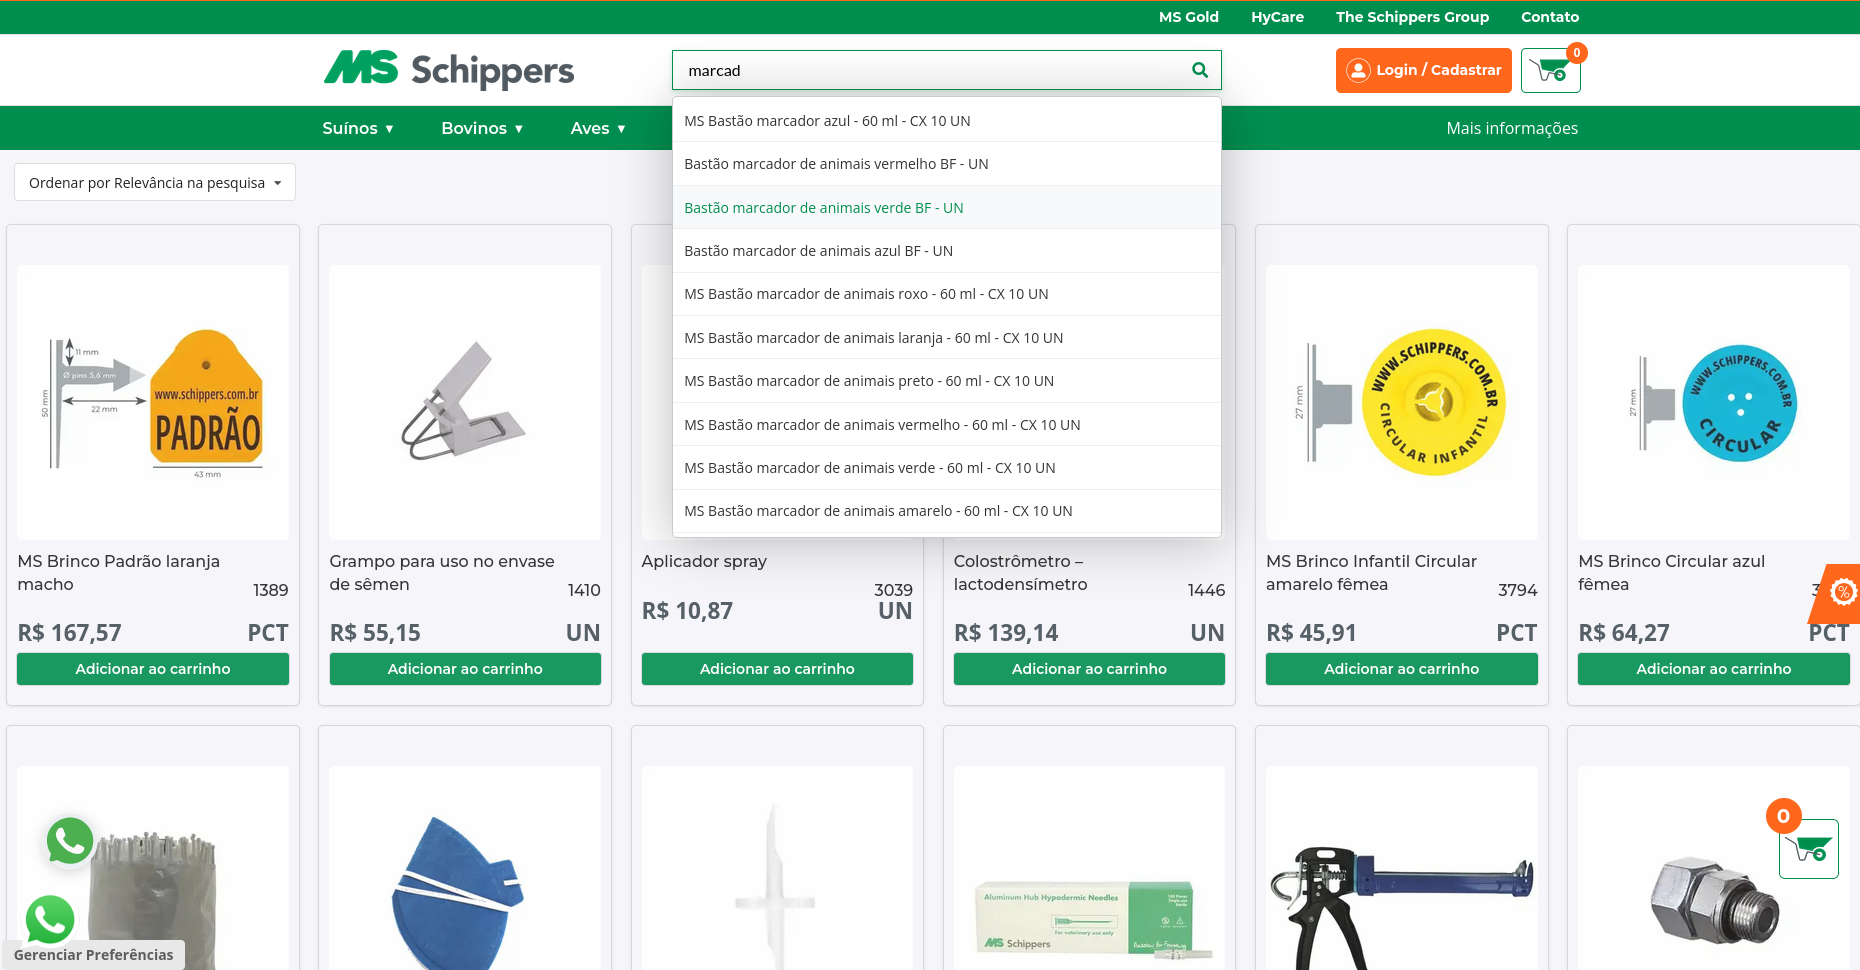1860x970 pixels.
Task: Choose suggestion MS Bastão marcador azul 60 ml
Action: (827, 121)
